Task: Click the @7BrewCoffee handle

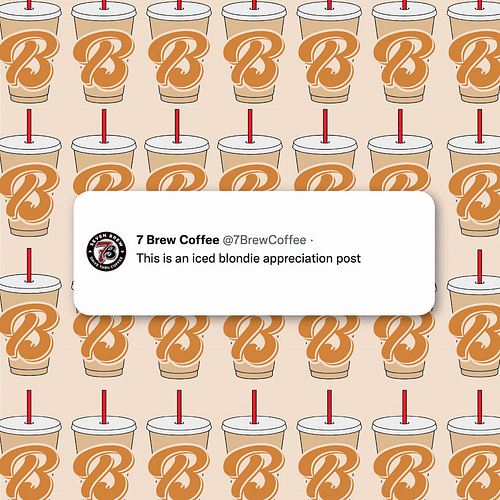Action: (x=264, y=240)
